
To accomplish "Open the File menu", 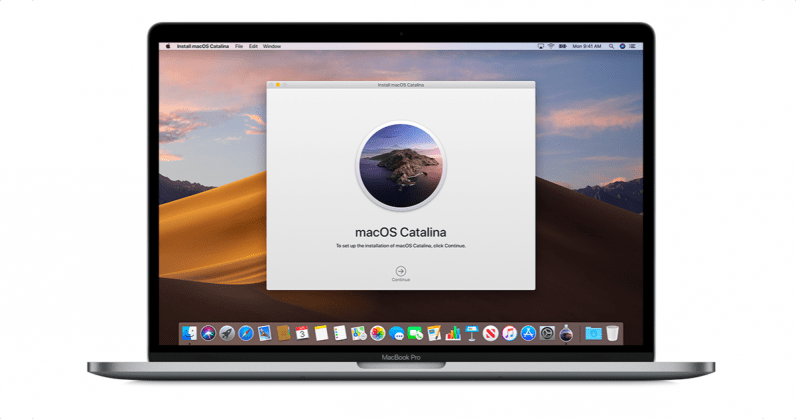I will pos(239,46).
